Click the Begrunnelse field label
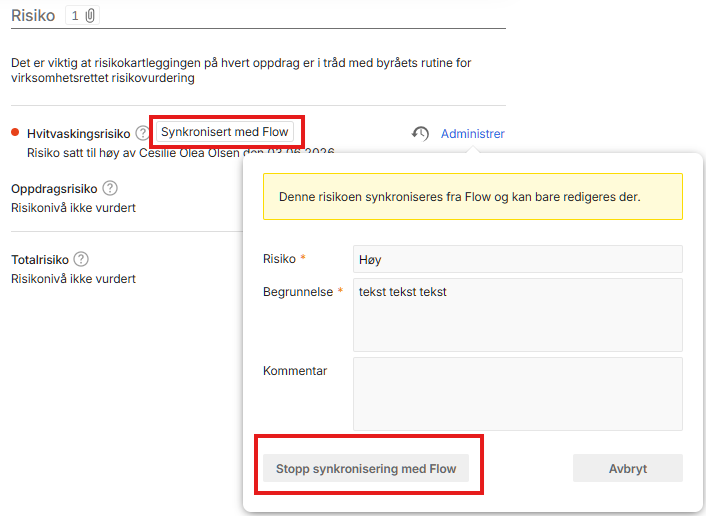The height and width of the screenshot is (516, 706). pyautogui.click(x=298, y=292)
